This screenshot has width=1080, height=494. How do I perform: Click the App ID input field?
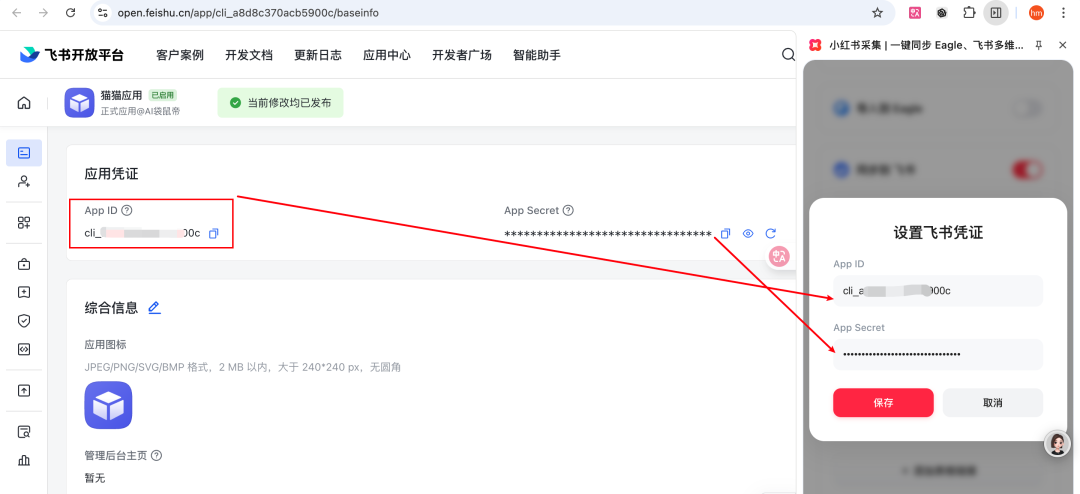coord(938,291)
